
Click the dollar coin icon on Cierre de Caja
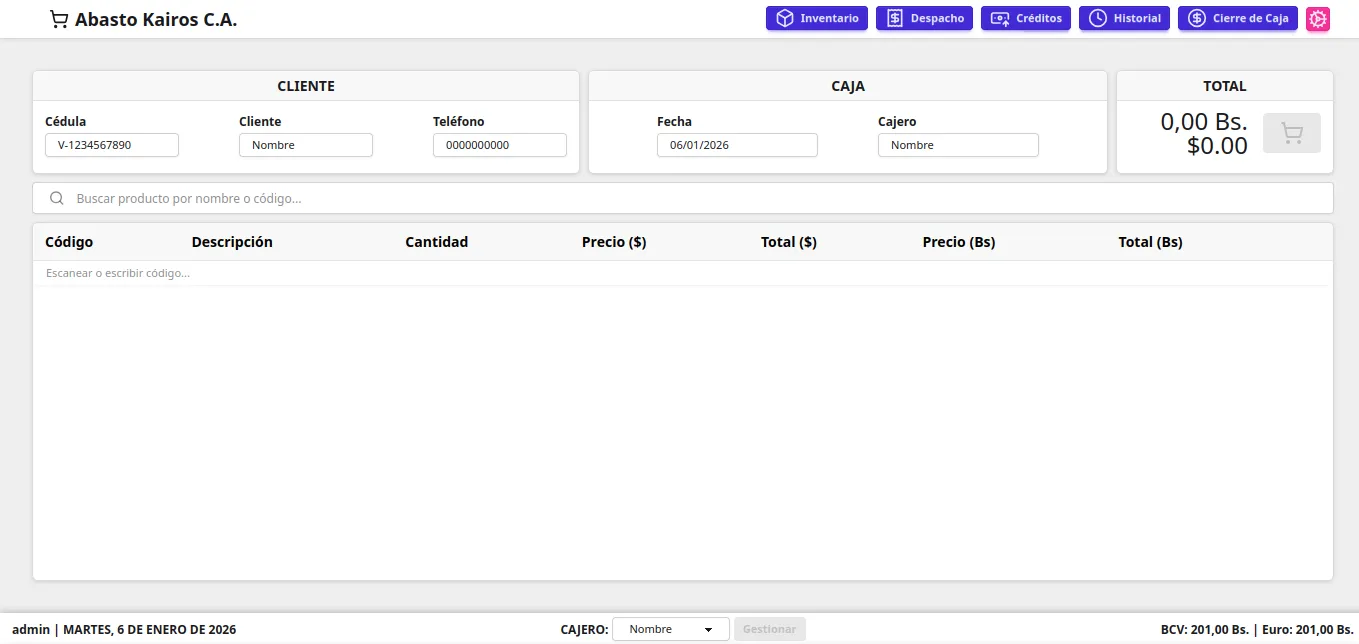[1197, 19]
